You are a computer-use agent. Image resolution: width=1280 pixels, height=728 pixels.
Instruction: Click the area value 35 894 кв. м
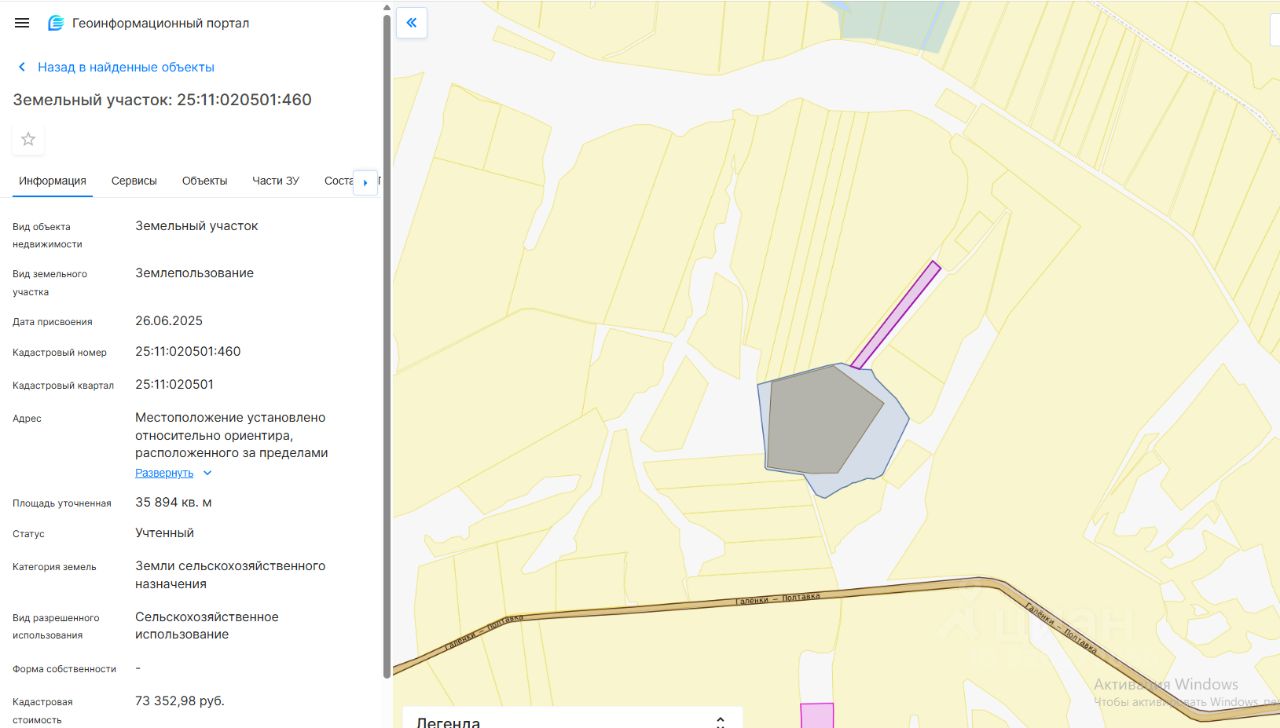coord(174,503)
